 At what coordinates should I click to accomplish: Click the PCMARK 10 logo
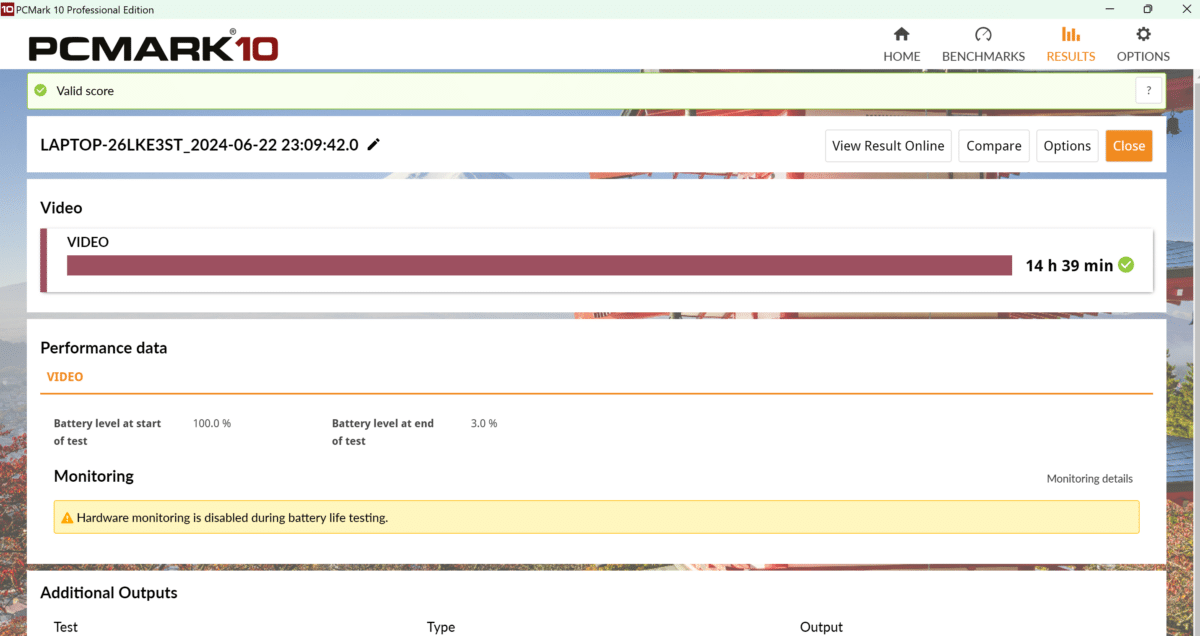[x=153, y=46]
